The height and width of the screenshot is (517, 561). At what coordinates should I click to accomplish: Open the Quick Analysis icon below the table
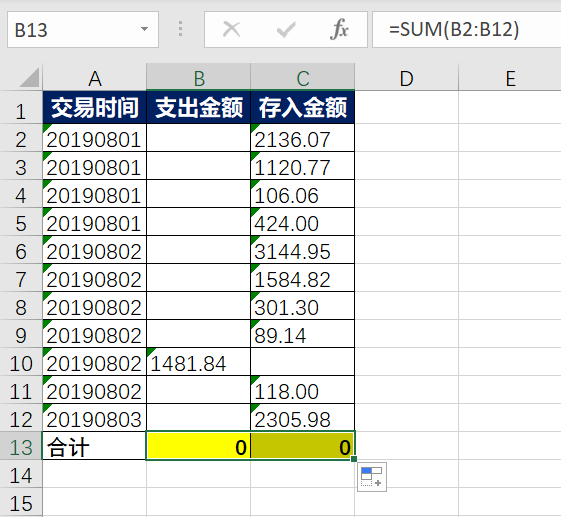click(372, 477)
